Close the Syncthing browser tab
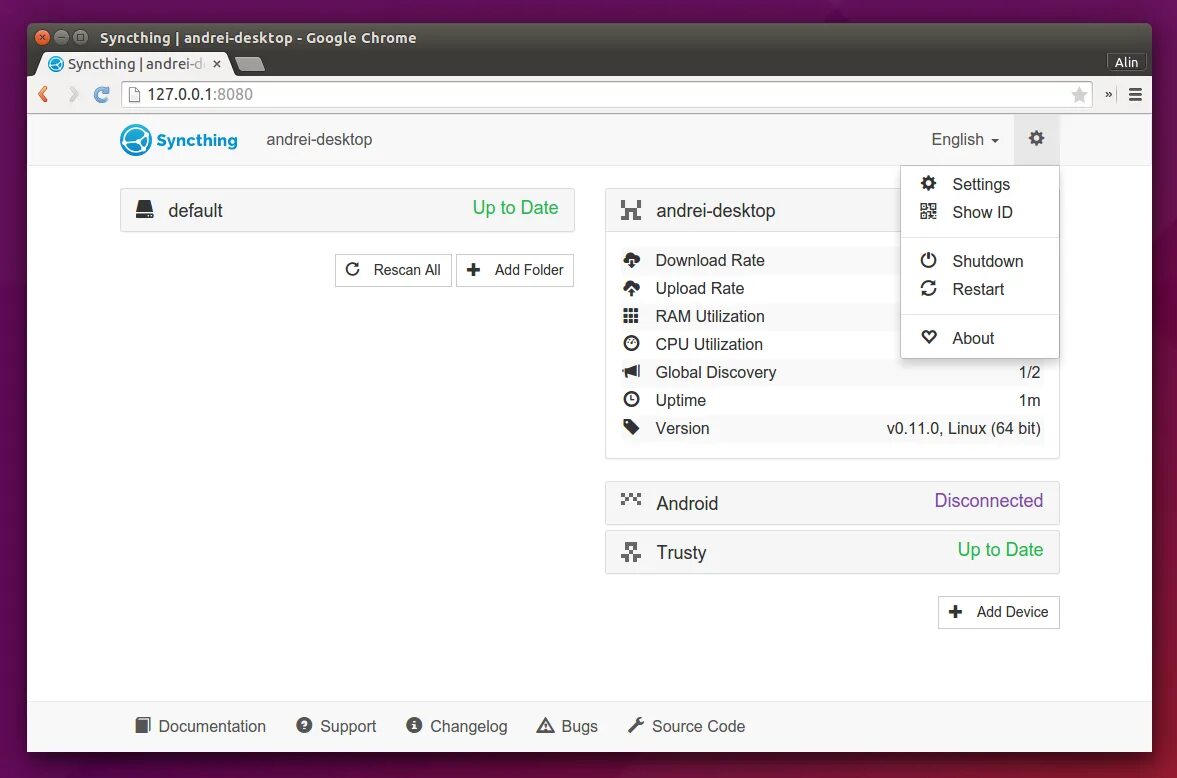The image size is (1177, 778). (216, 64)
